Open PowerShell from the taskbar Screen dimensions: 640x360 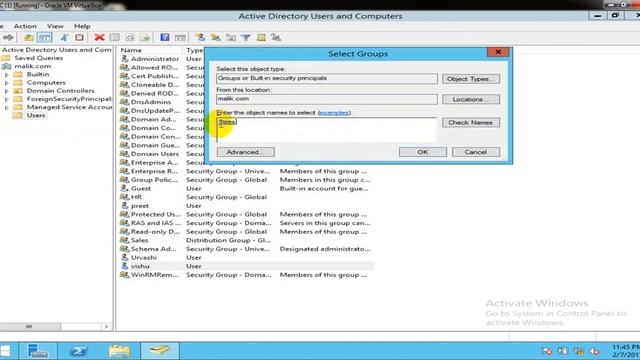(x=78, y=351)
